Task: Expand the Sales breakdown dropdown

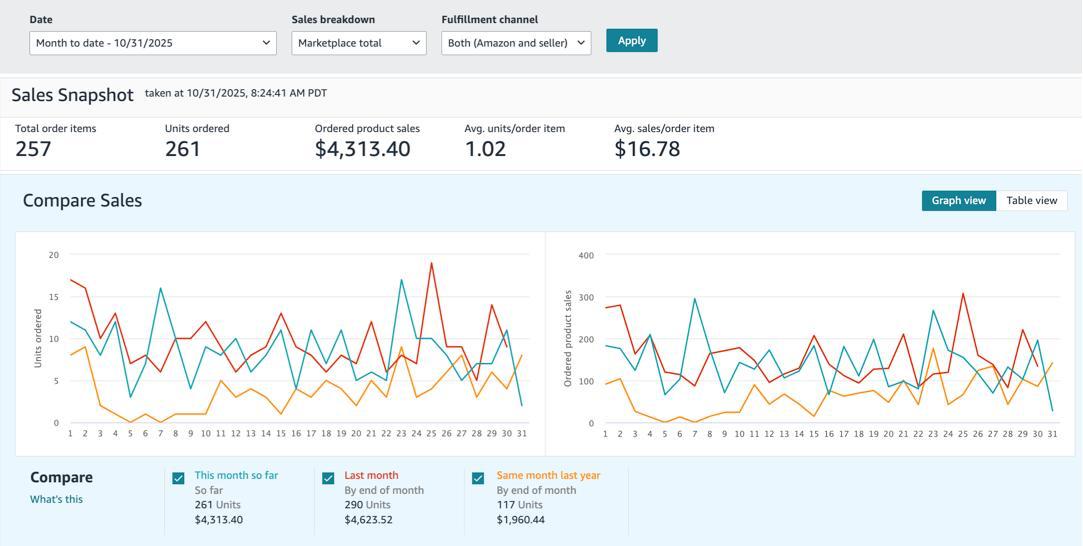Action: (x=358, y=43)
